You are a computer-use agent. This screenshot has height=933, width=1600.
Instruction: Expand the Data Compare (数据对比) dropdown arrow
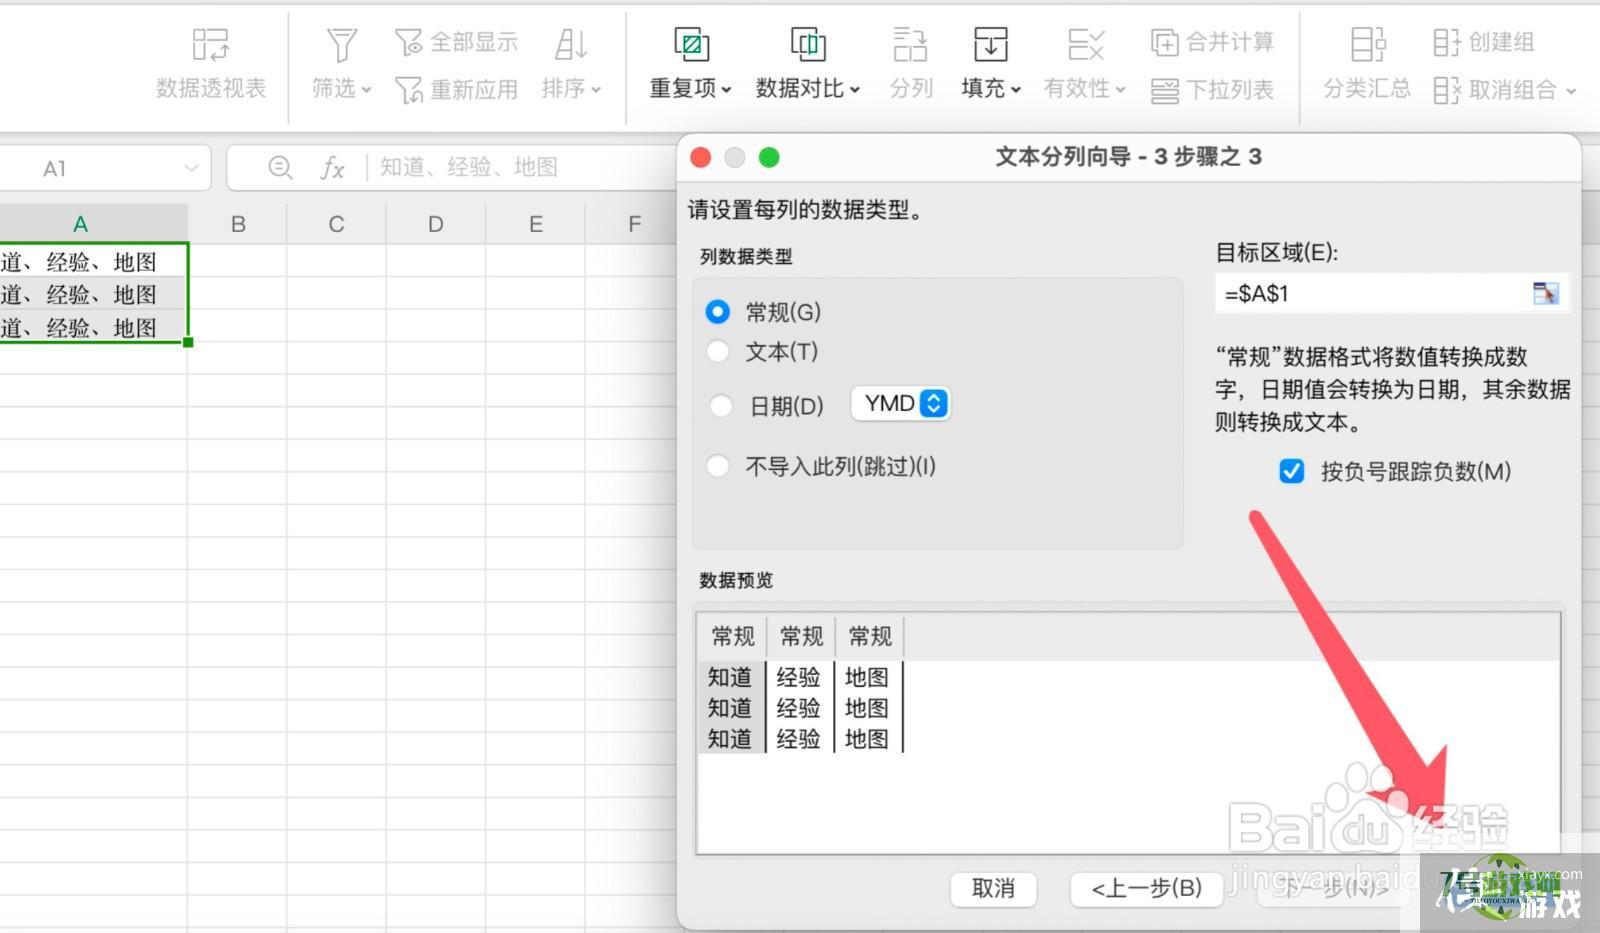point(855,90)
